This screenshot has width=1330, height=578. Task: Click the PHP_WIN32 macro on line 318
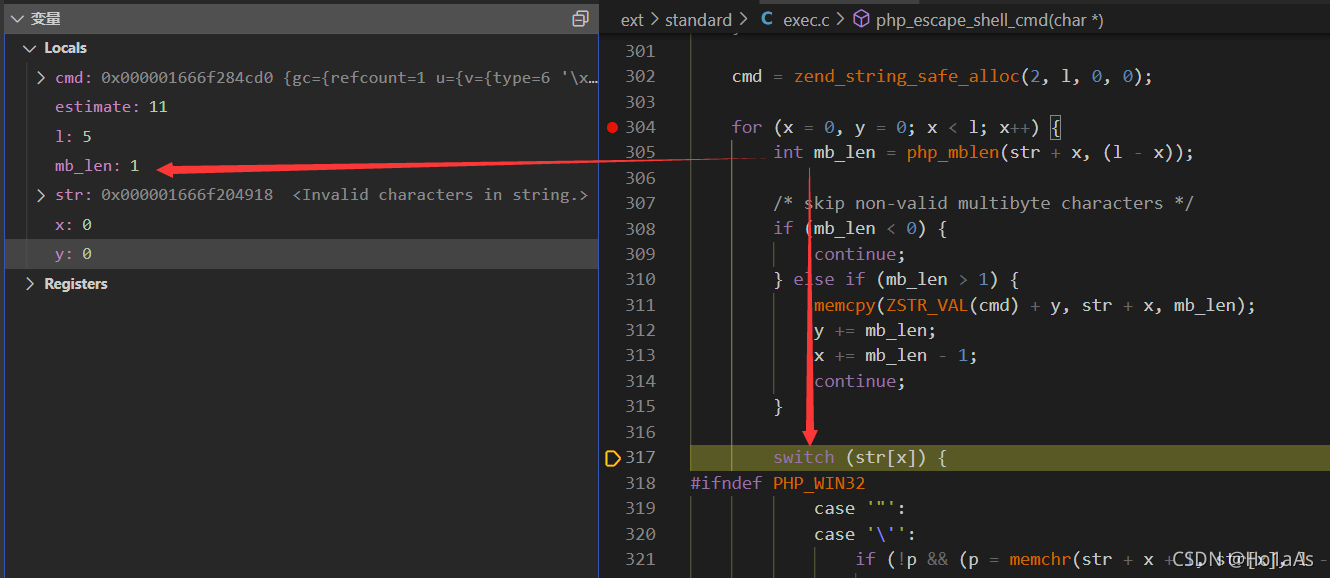coord(819,483)
